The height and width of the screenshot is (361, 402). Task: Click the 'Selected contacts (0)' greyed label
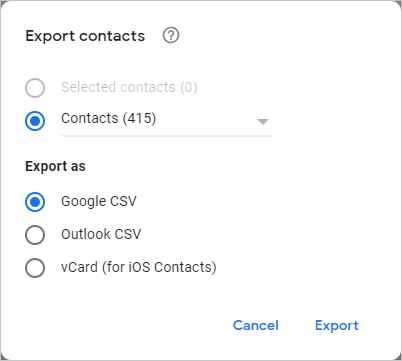click(129, 87)
